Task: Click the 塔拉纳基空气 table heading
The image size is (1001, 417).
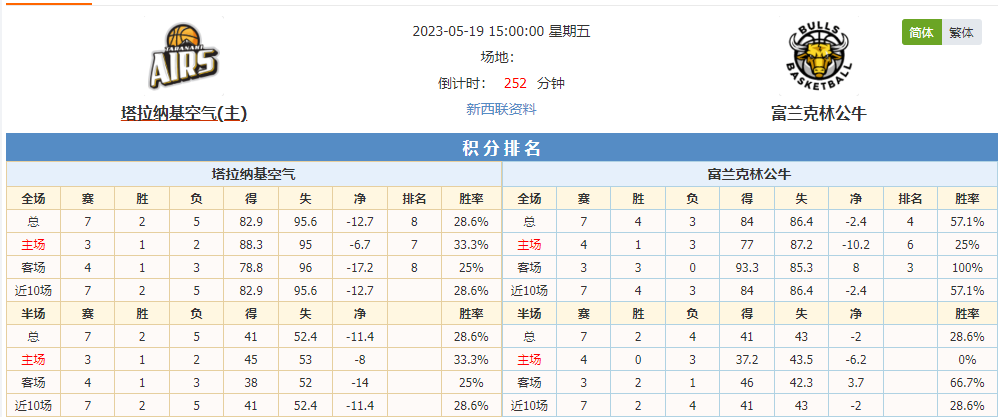Action: [x=253, y=174]
